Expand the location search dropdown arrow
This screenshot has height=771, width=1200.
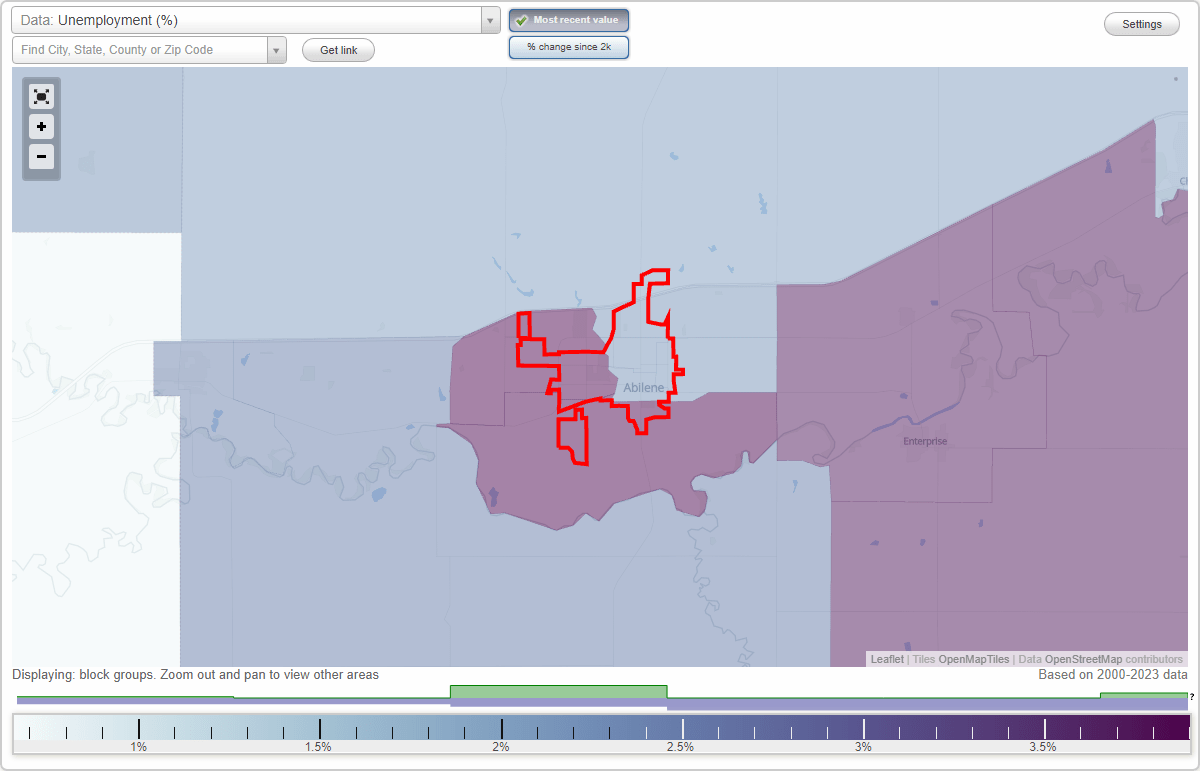(277, 49)
